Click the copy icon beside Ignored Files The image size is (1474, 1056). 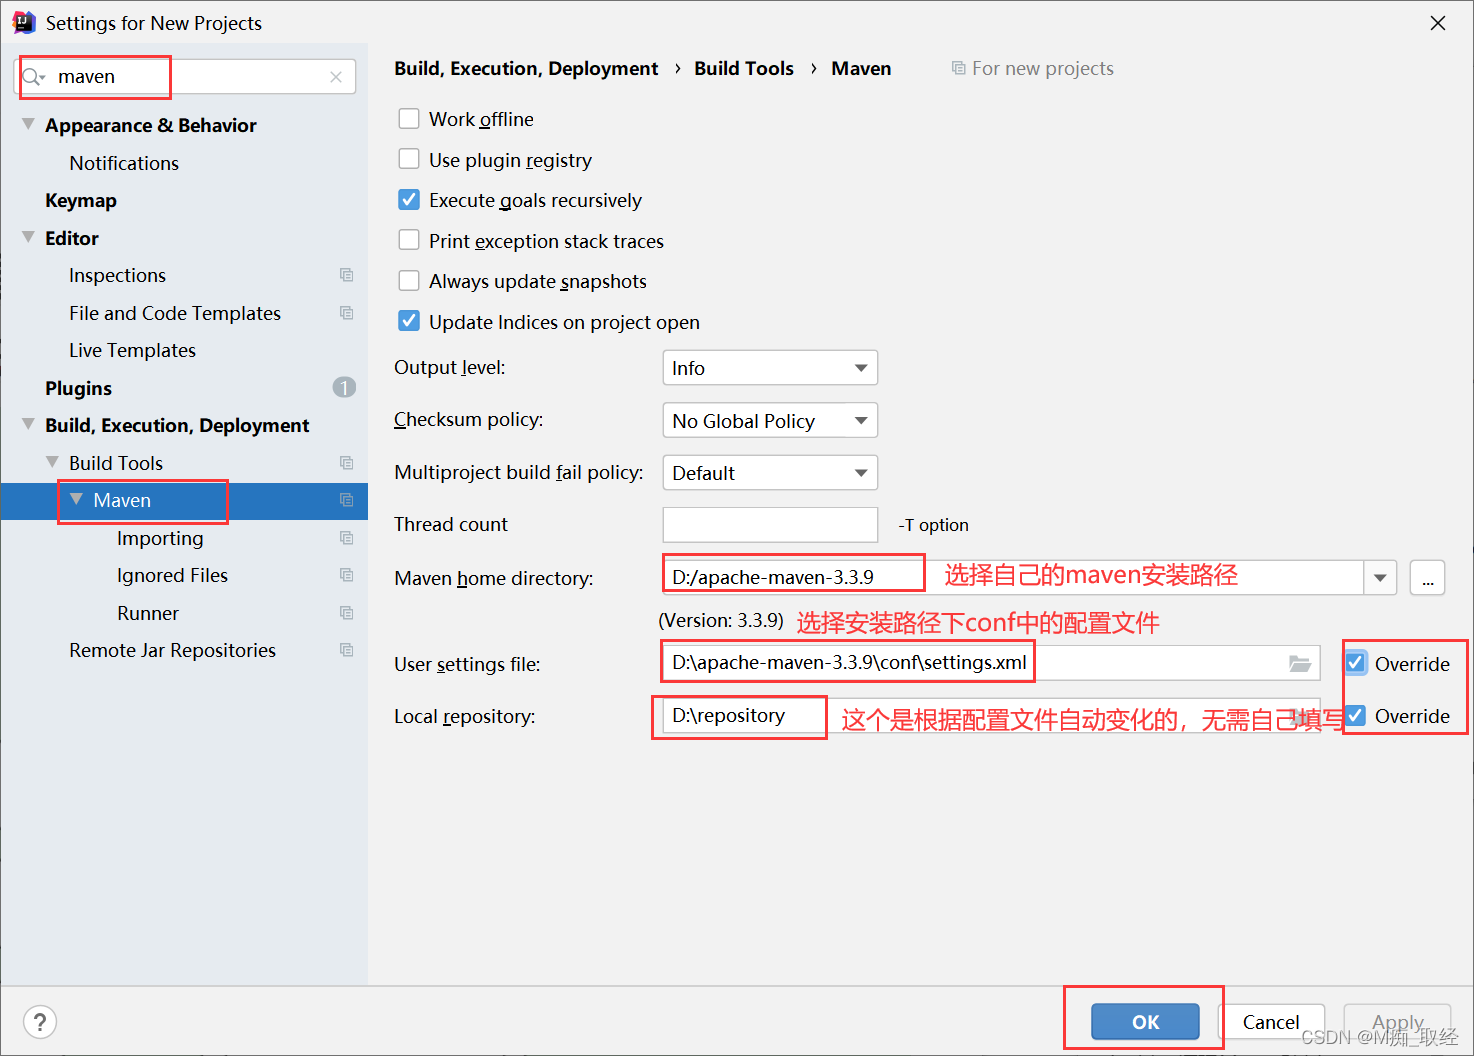[x=346, y=575]
